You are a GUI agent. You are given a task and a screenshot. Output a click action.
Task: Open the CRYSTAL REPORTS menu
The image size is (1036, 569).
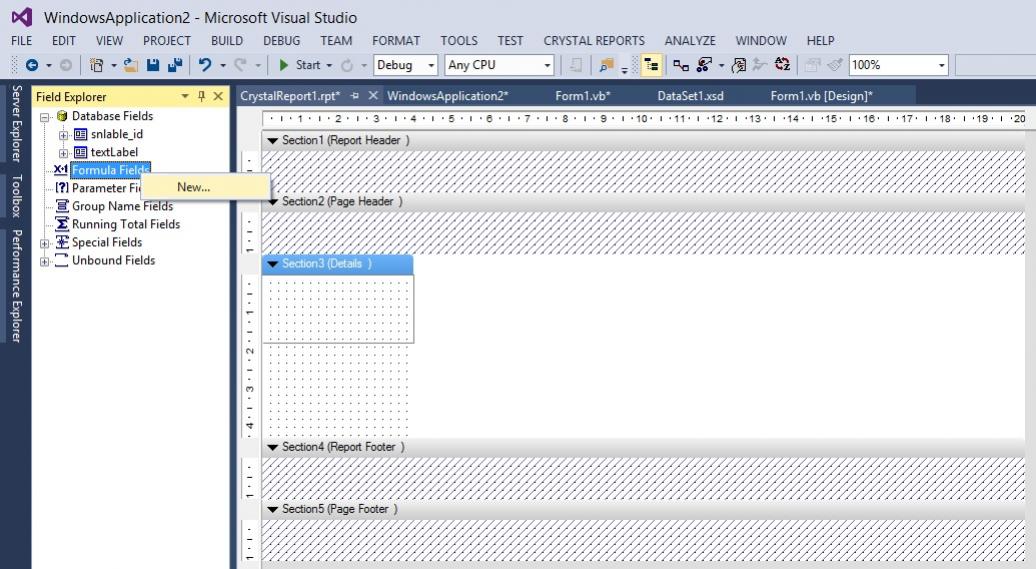click(x=594, y=41)
